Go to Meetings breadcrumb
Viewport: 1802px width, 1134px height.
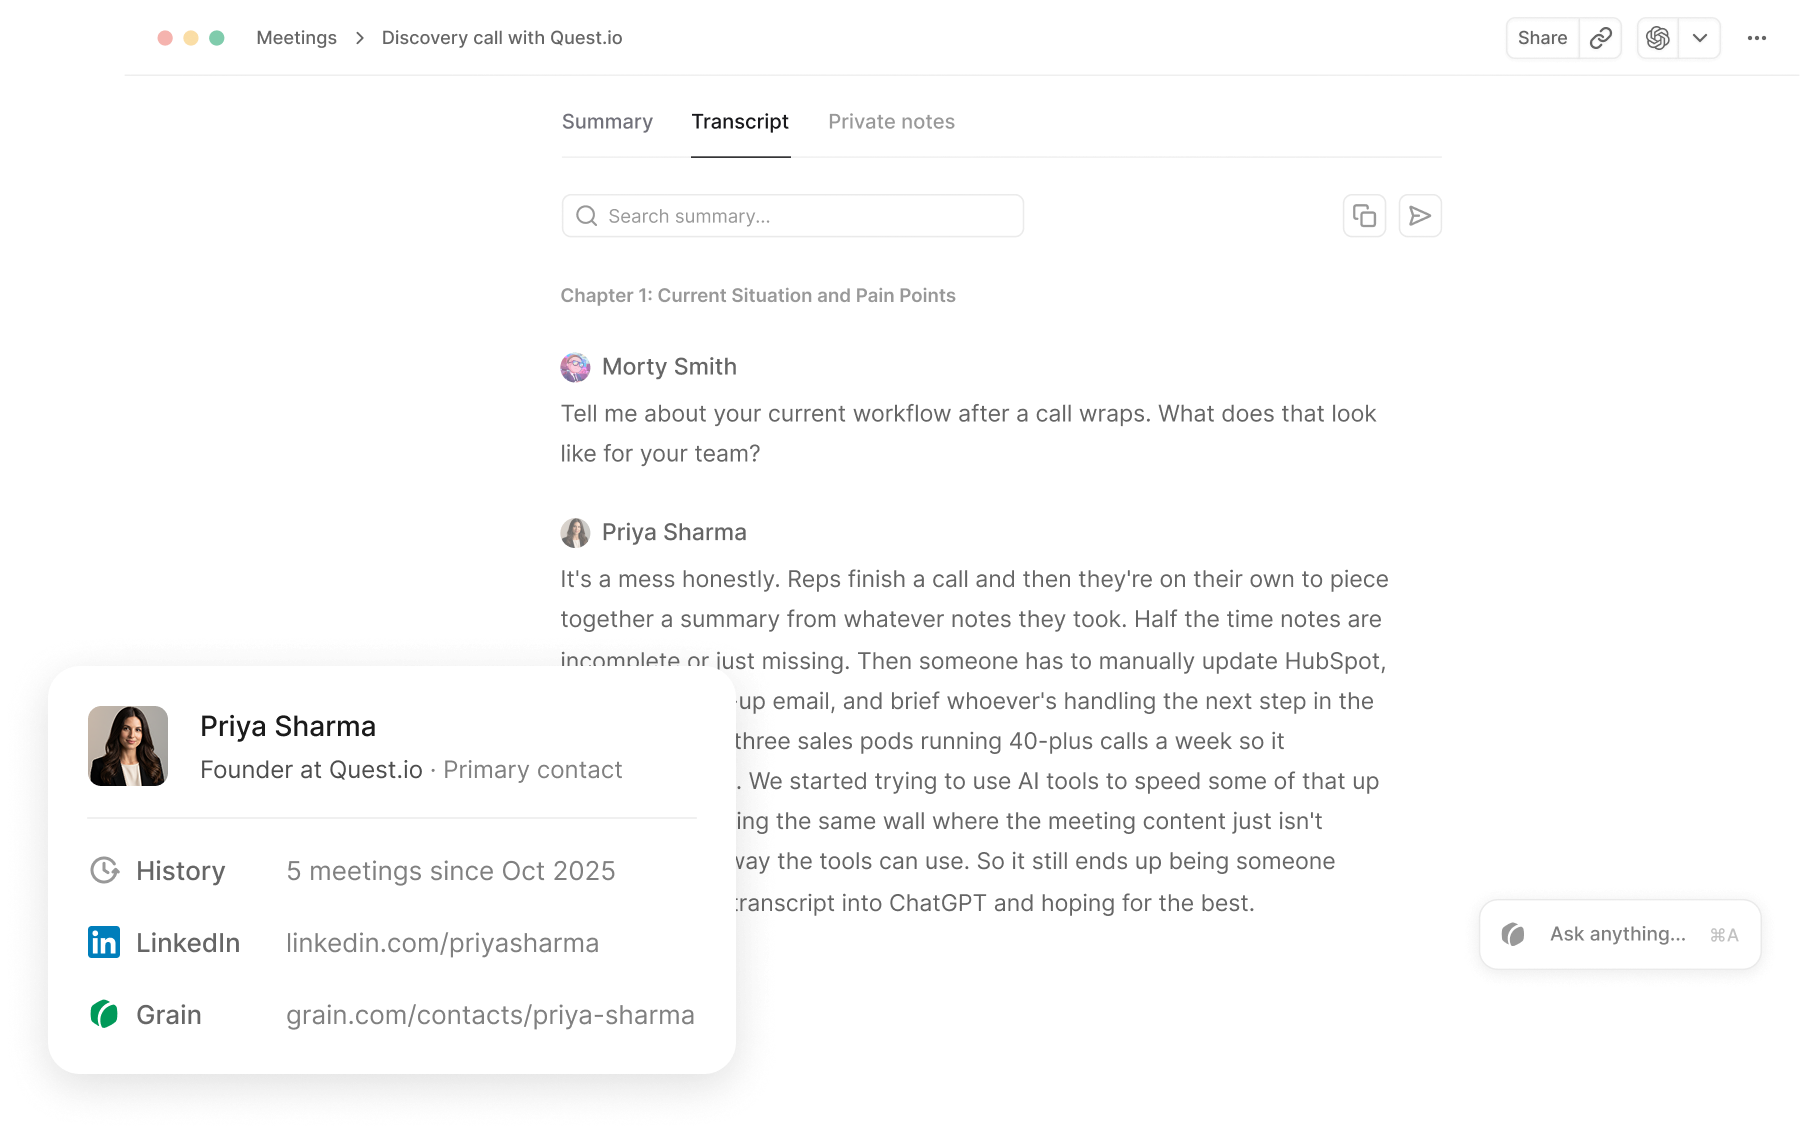click(296, 38)
